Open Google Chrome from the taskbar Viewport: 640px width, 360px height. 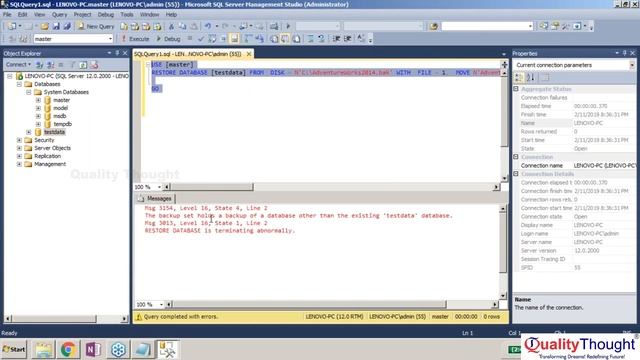(x=68, y=350)
